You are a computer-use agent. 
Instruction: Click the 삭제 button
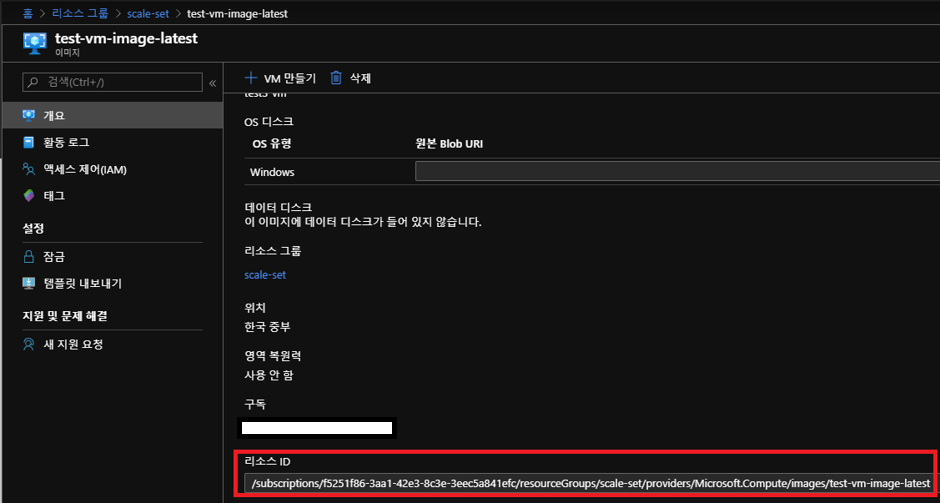[351, 78]
